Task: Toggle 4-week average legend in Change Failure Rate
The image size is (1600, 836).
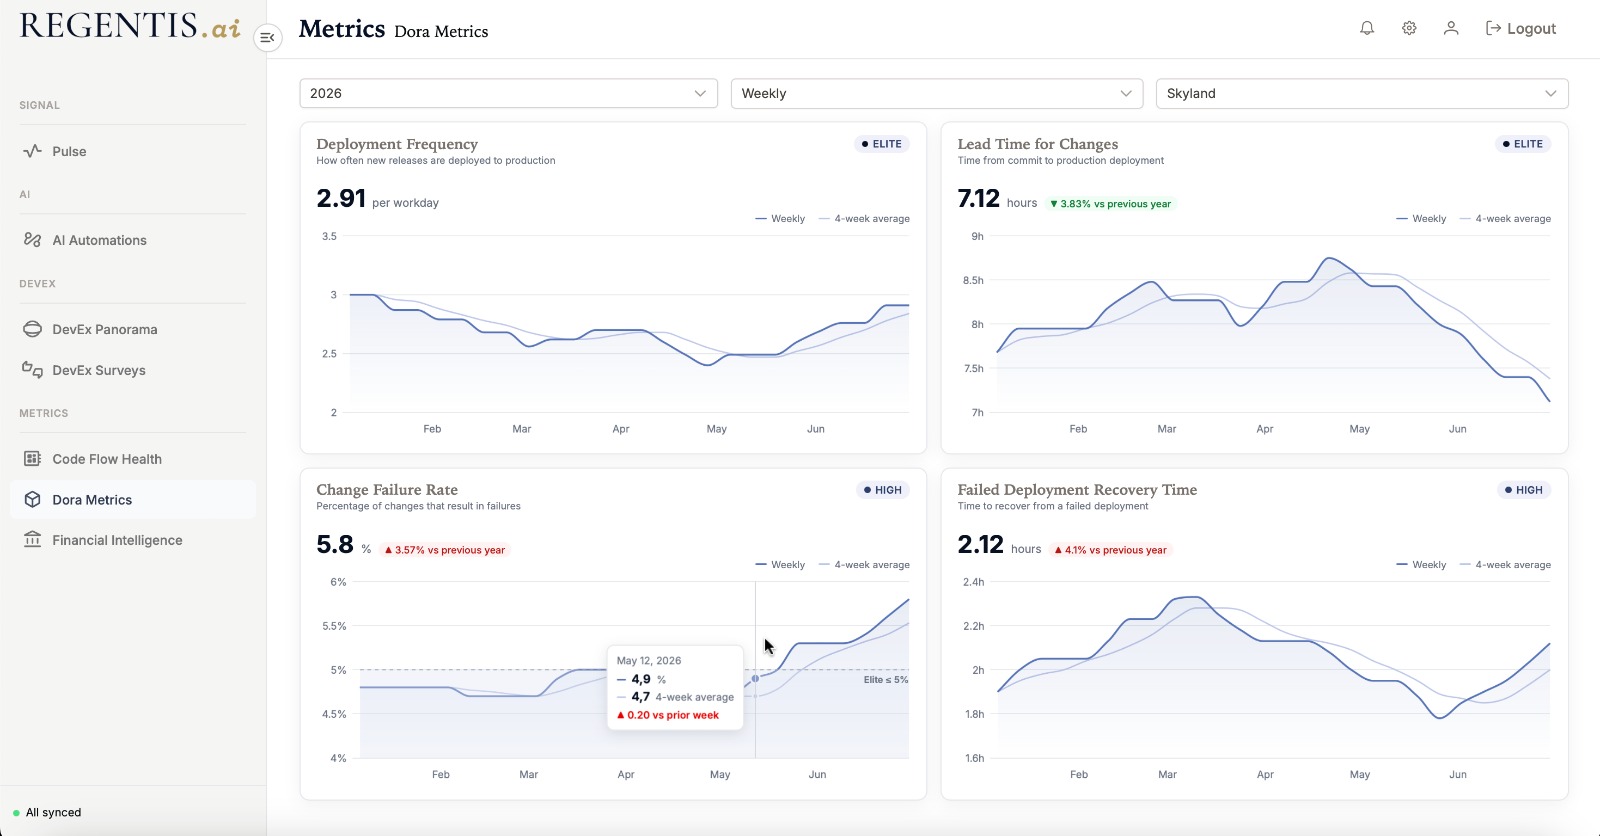Action: pyautogui.click(x=864, y=565)
